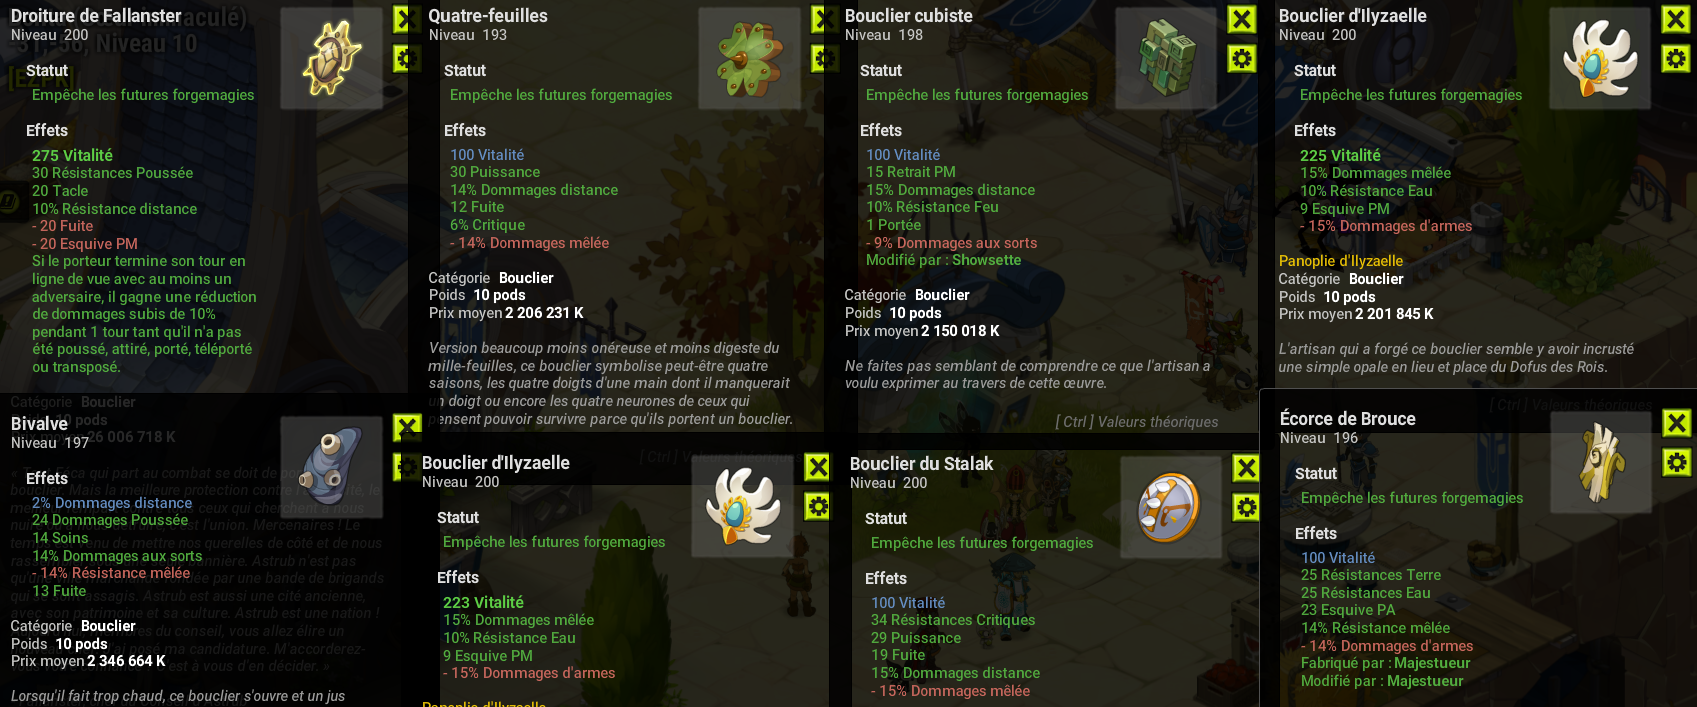Open gear options for Bouclier du Stalak
1697x707 pixels.
point(1246,508)
